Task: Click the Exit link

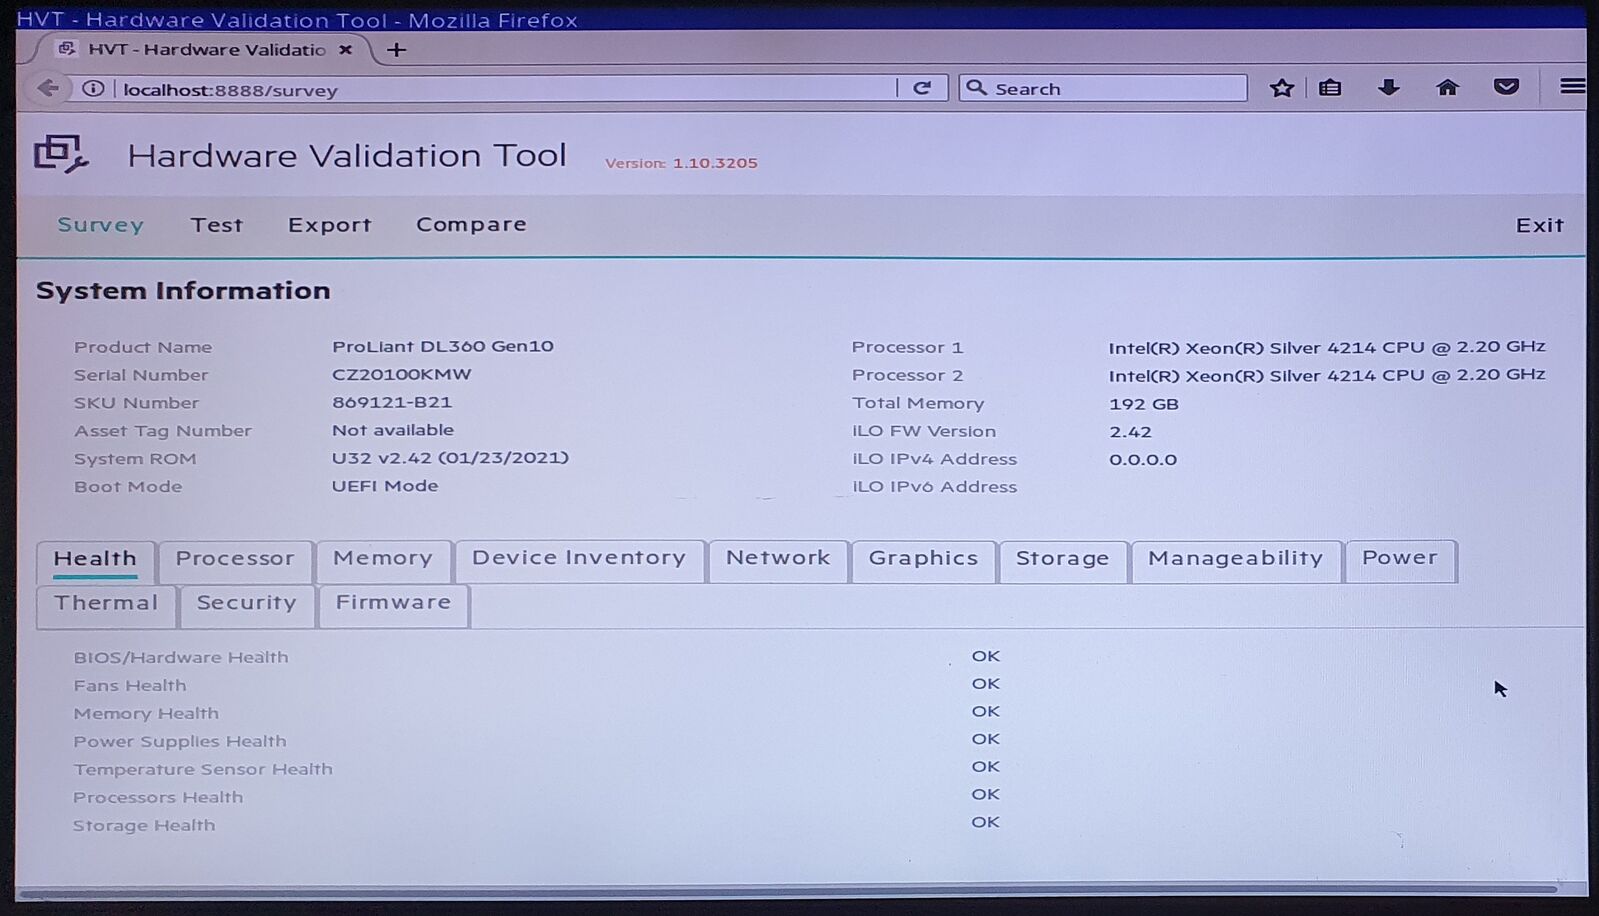Action: coord(1539,226)
